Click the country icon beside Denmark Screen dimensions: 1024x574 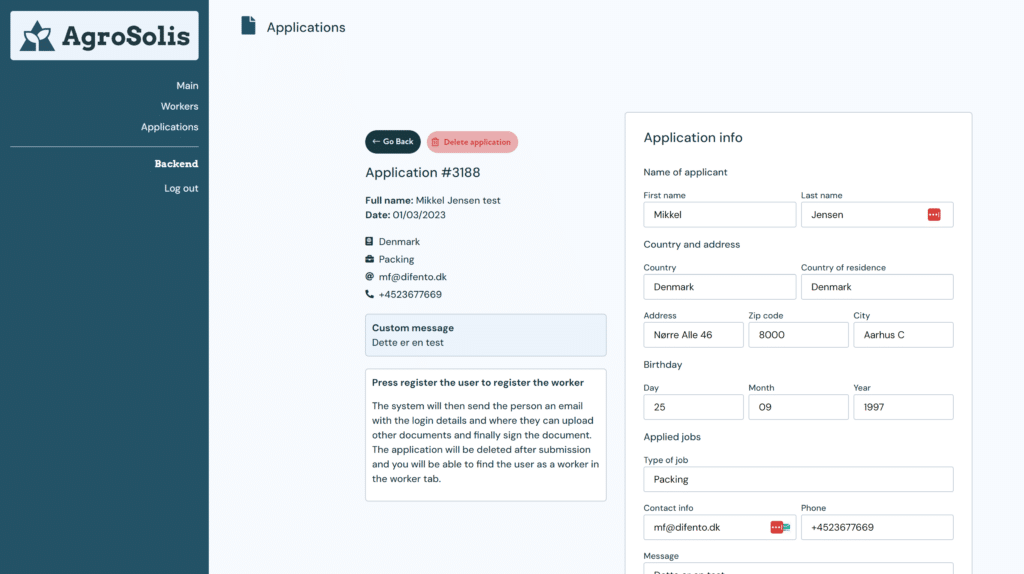click(x=370, y=242)
